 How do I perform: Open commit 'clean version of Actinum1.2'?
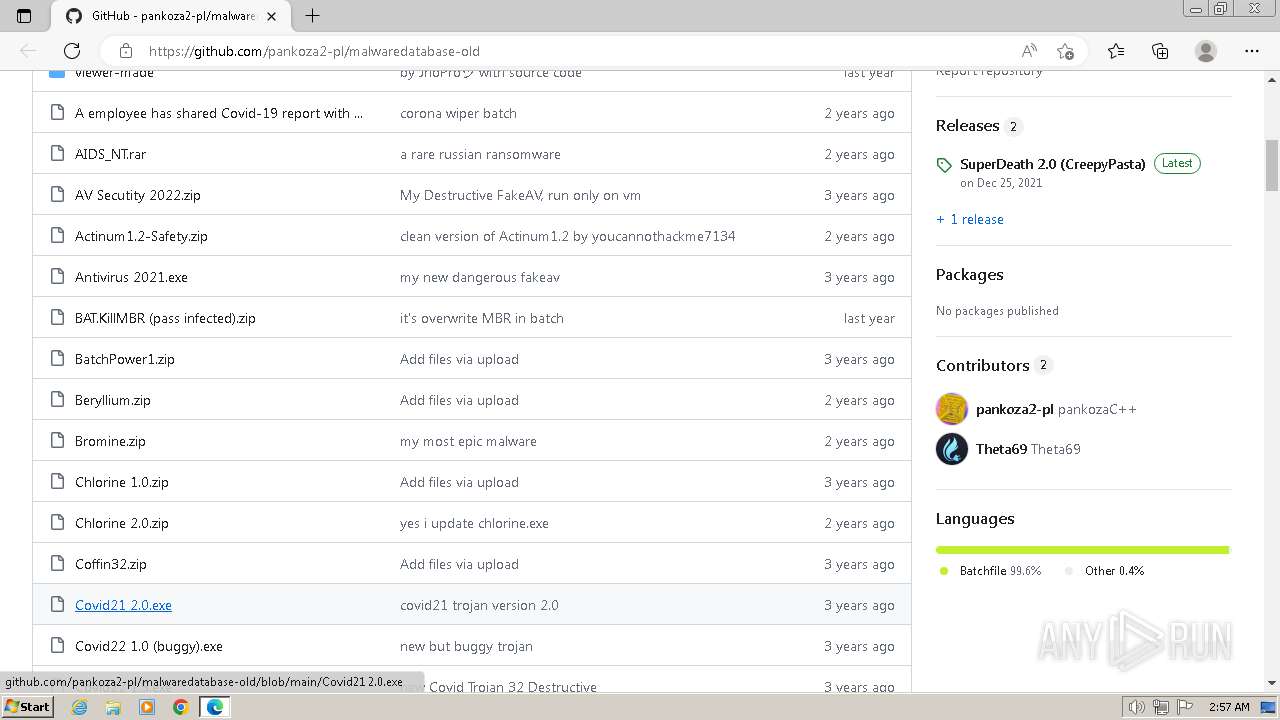[x=567, y=236]
